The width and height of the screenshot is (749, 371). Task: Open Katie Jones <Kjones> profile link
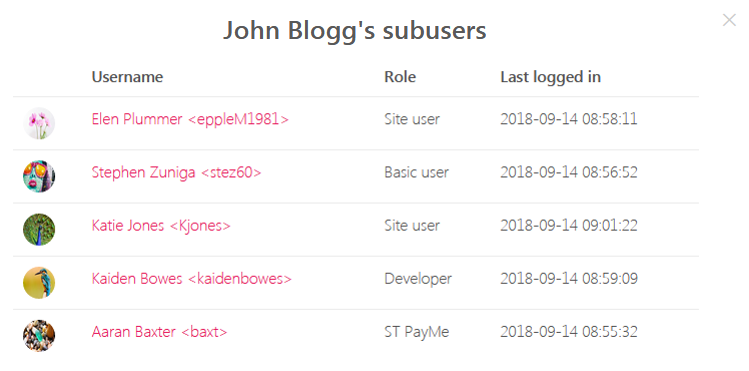tap(161, 225)
